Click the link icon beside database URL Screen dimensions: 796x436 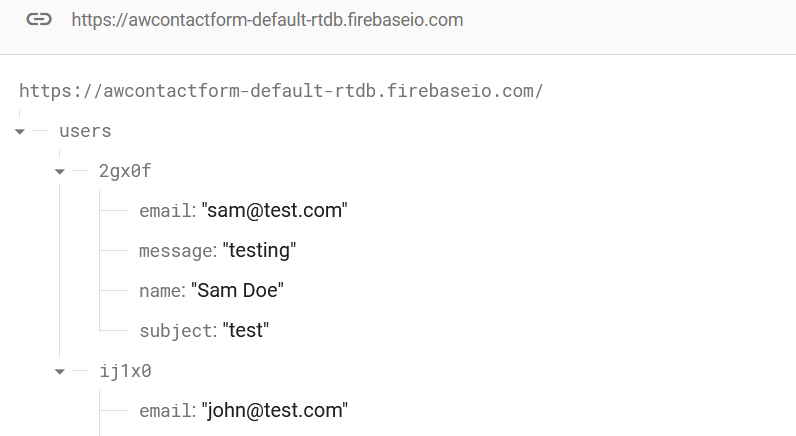(39, 20)
